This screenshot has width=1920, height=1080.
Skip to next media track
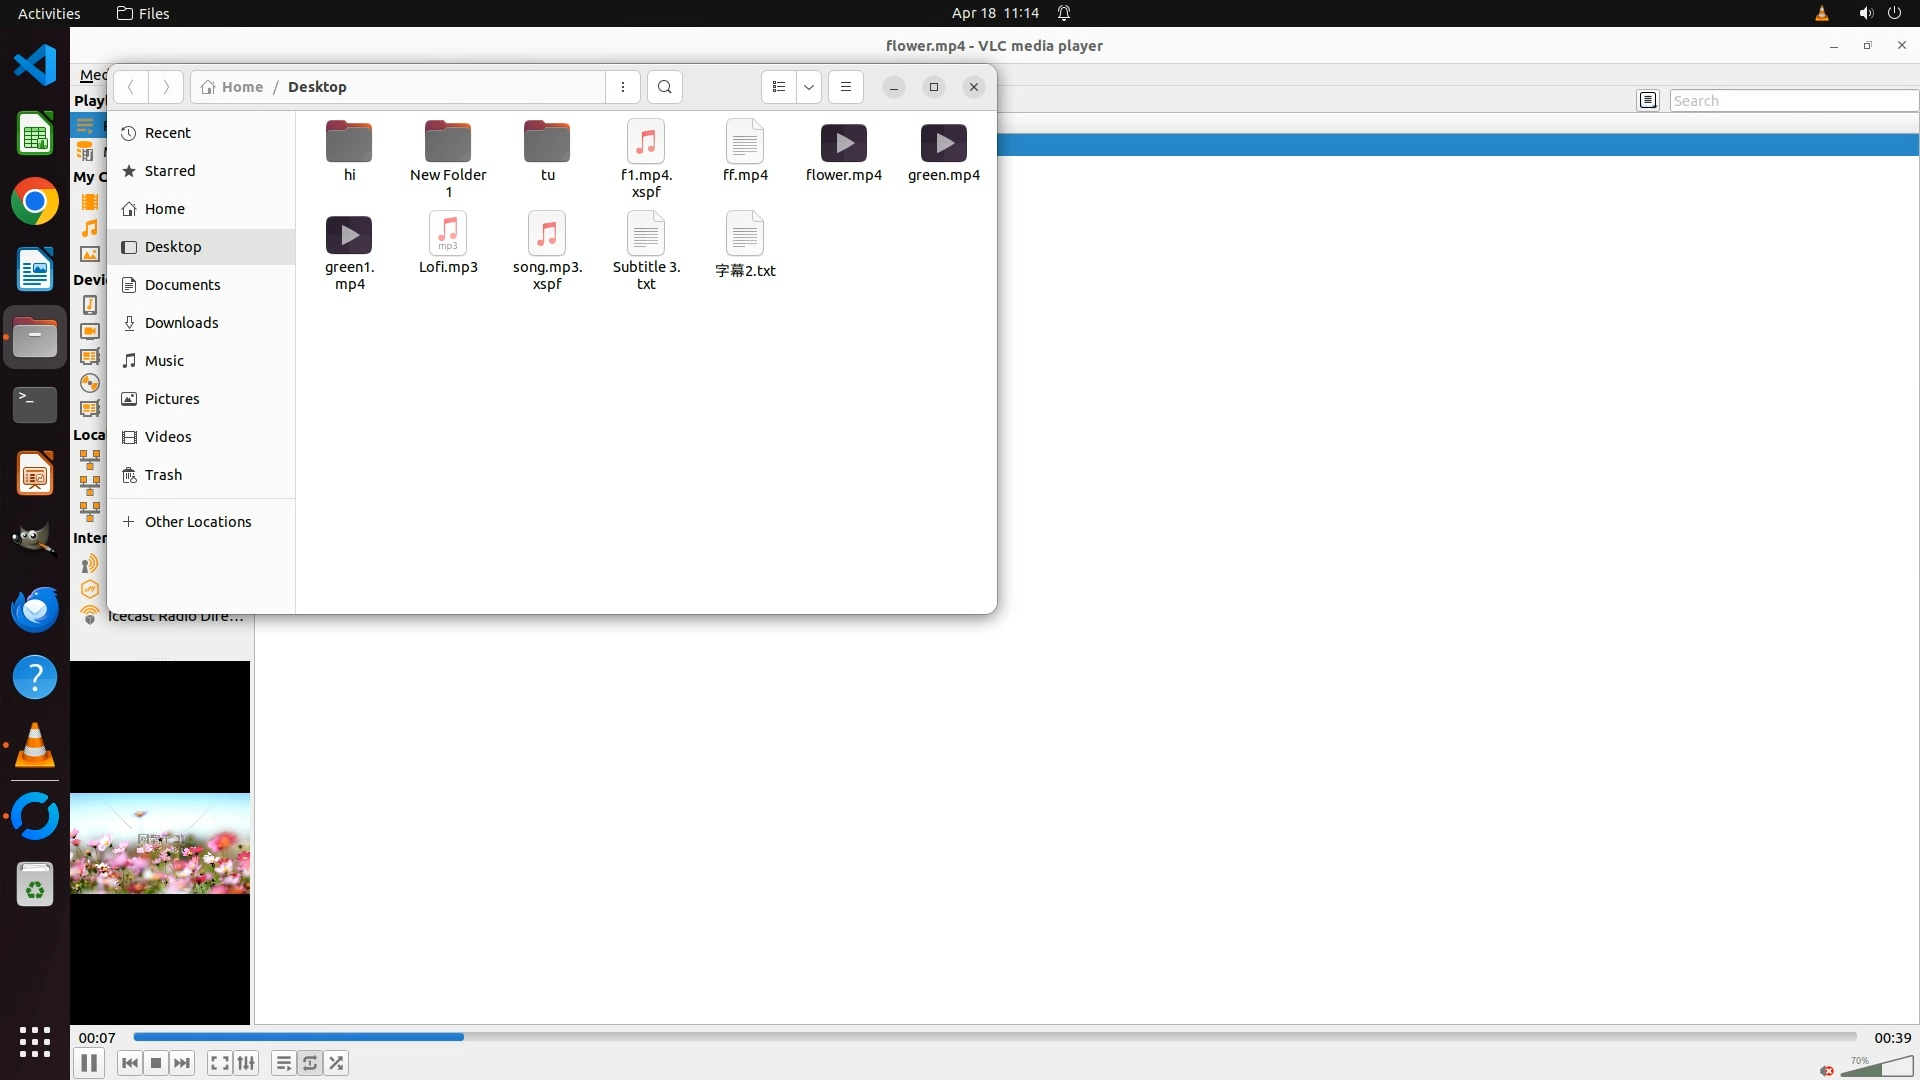coord(182,1063)
